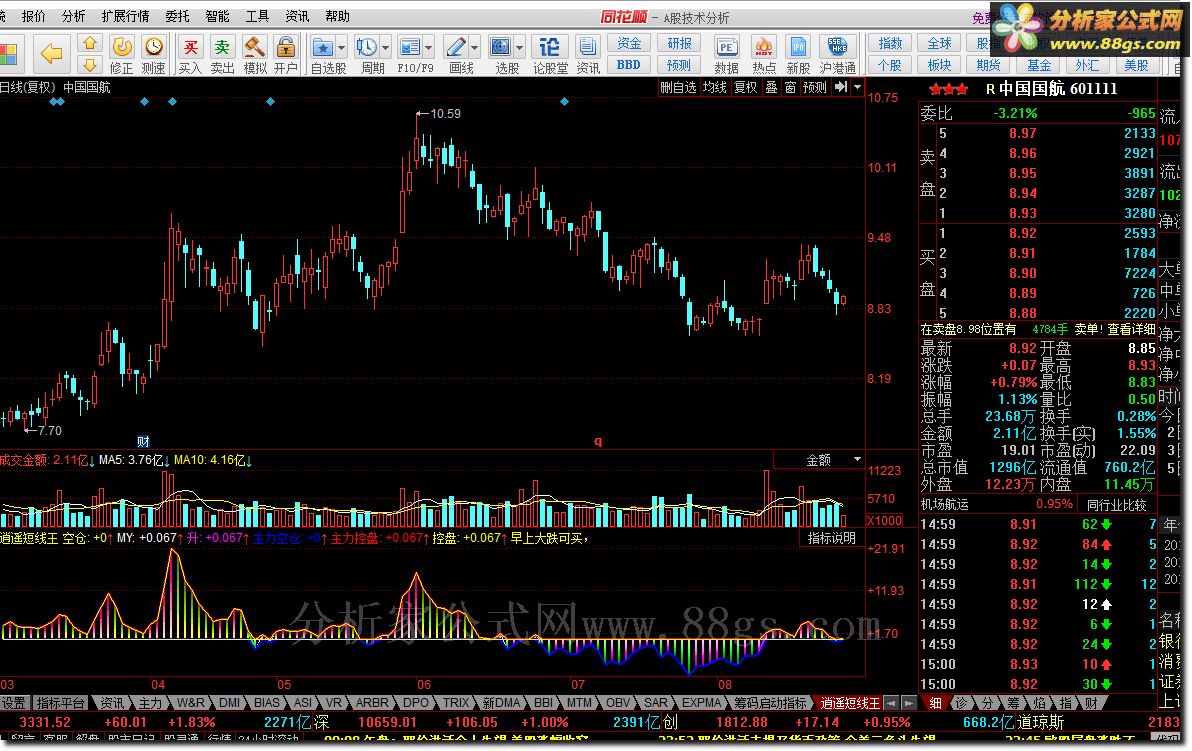
Task: Open the 报价 menu
Action: click(33, 16)
